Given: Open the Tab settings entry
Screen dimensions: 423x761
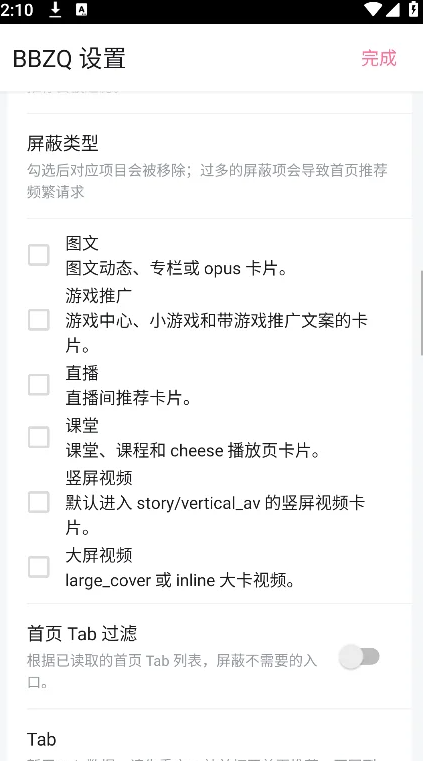Looking at the screenshot, I should click(219, 739).
